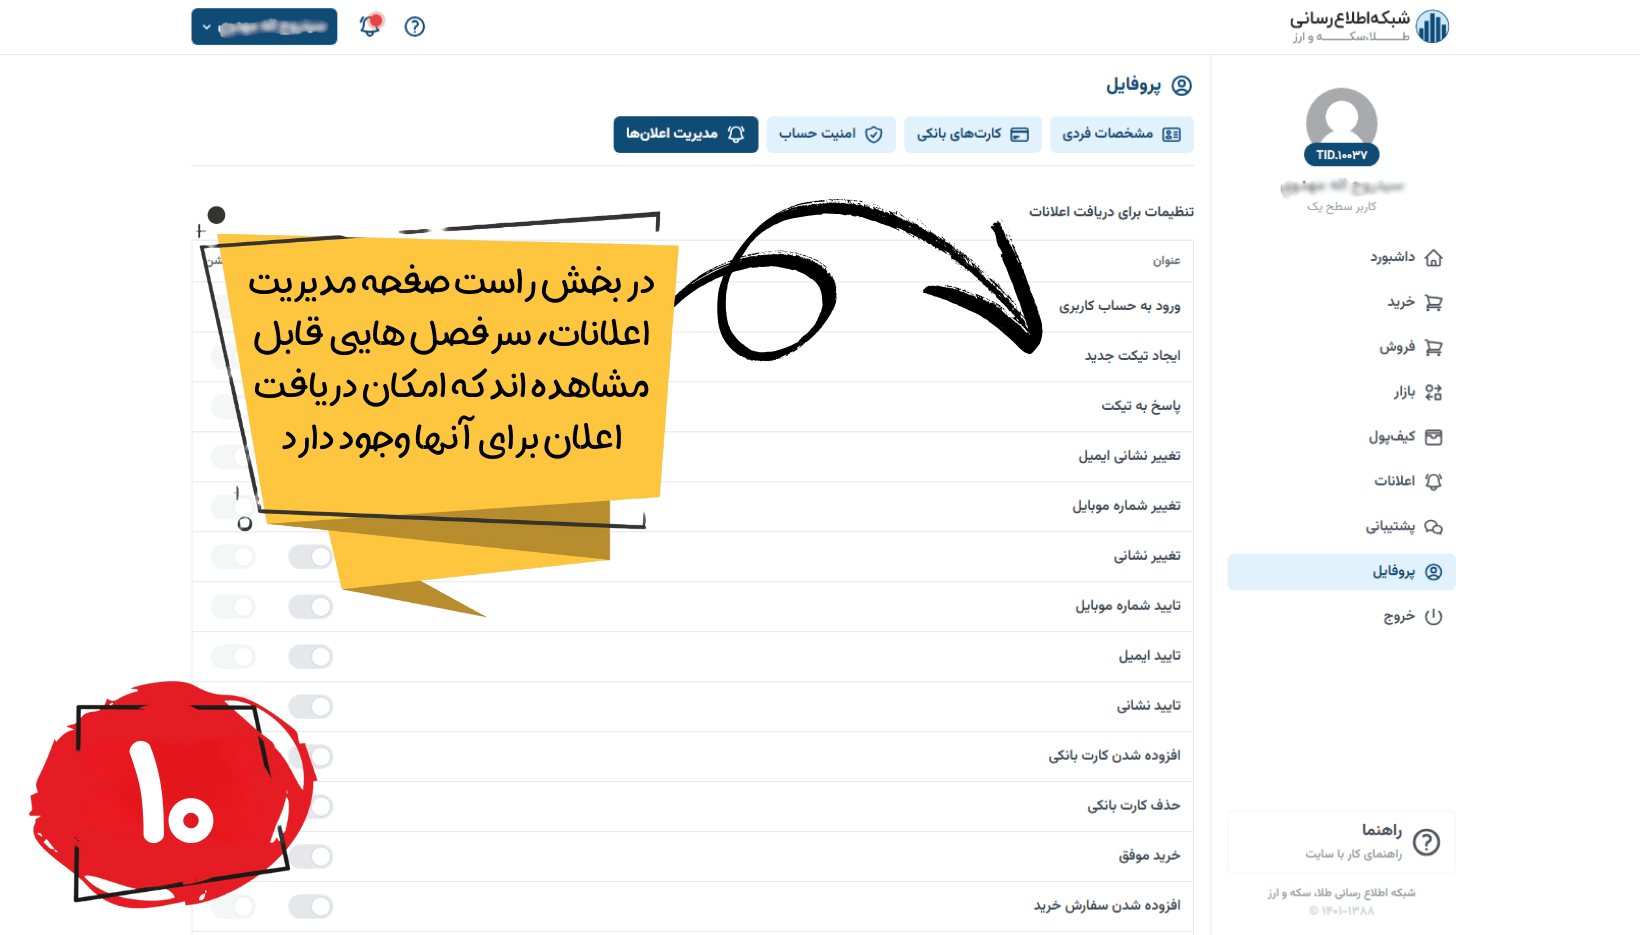
Task: Click the help question mark icon
Action: [x=414, y=26]
